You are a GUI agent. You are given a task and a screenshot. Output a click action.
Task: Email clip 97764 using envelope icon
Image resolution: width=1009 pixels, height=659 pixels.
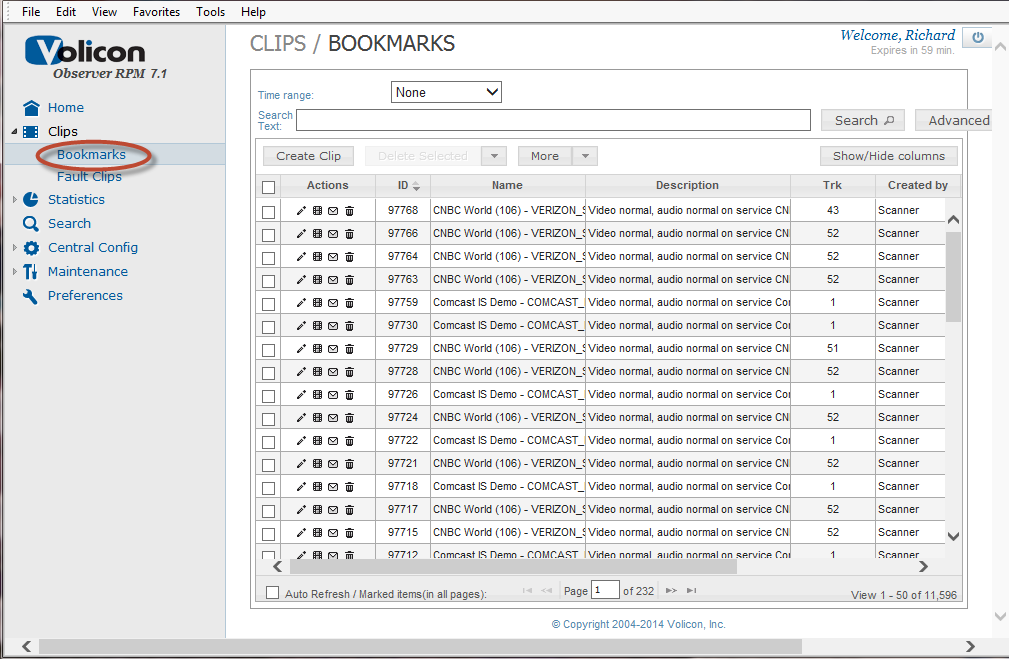coord(333,257)
